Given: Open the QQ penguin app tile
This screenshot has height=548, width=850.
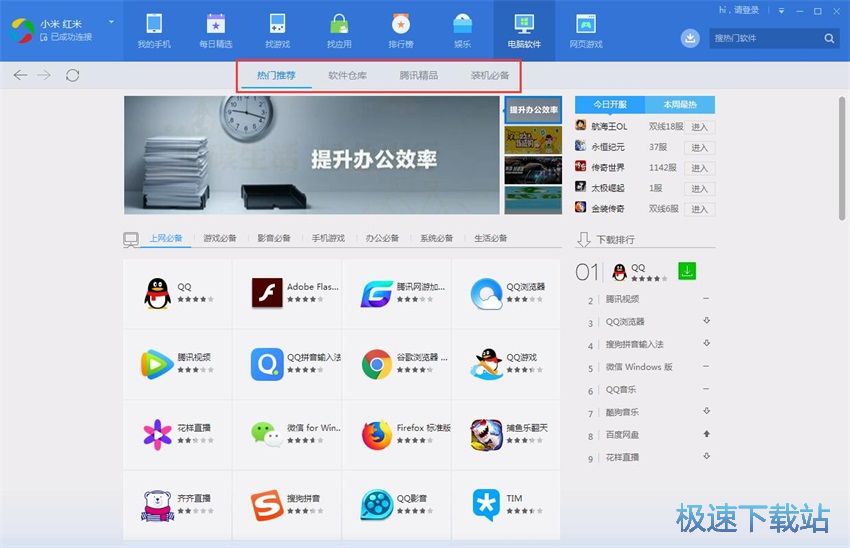Looking at the screenshot, I should click(x=178, y=293).
